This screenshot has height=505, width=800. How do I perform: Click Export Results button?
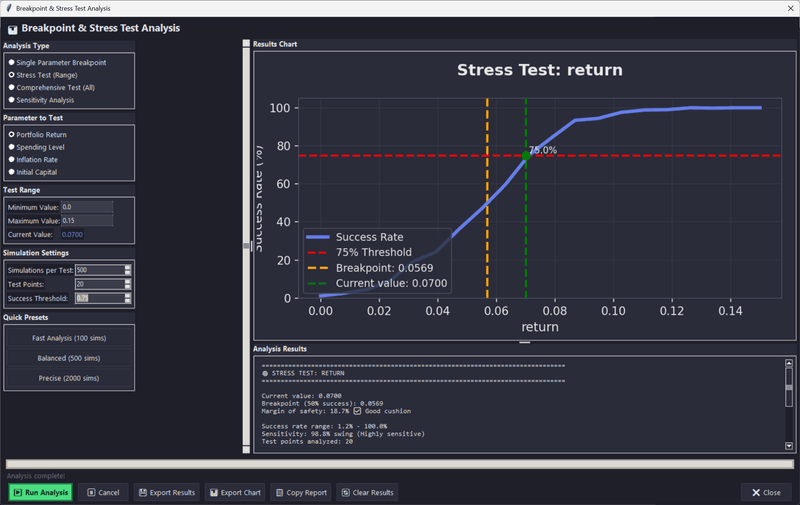(x=167, y=492)
